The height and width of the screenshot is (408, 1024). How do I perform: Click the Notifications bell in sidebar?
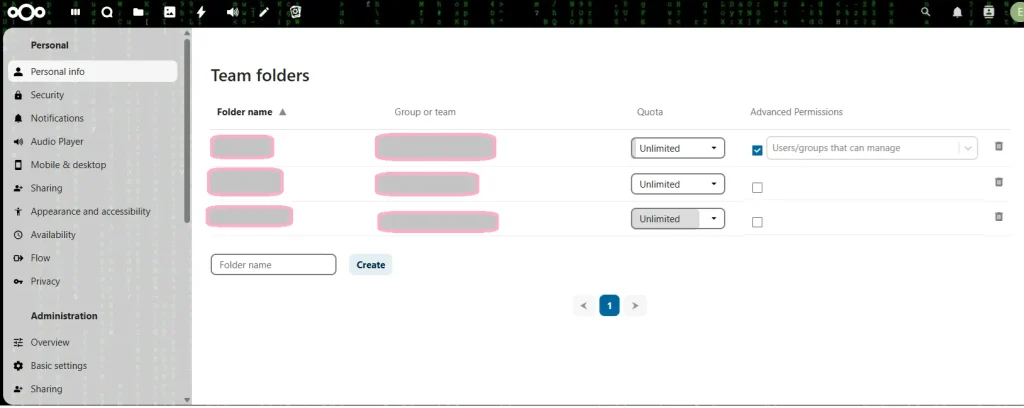click(x=18, y=118)
